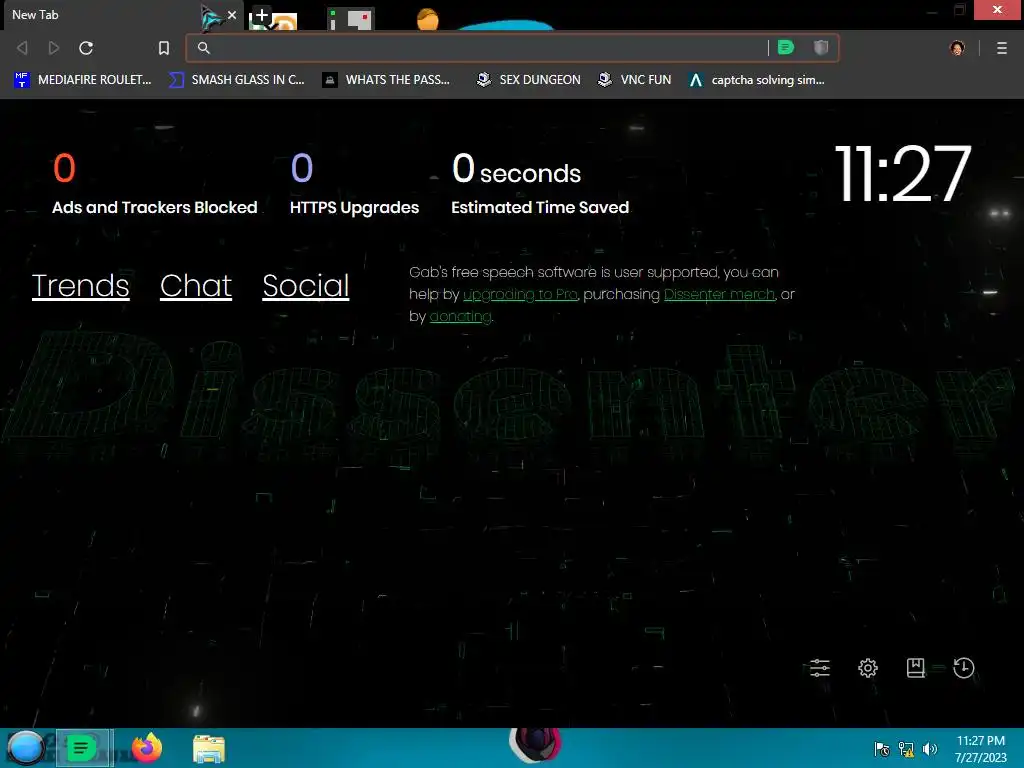Follow the donating link

coord(460,317)
